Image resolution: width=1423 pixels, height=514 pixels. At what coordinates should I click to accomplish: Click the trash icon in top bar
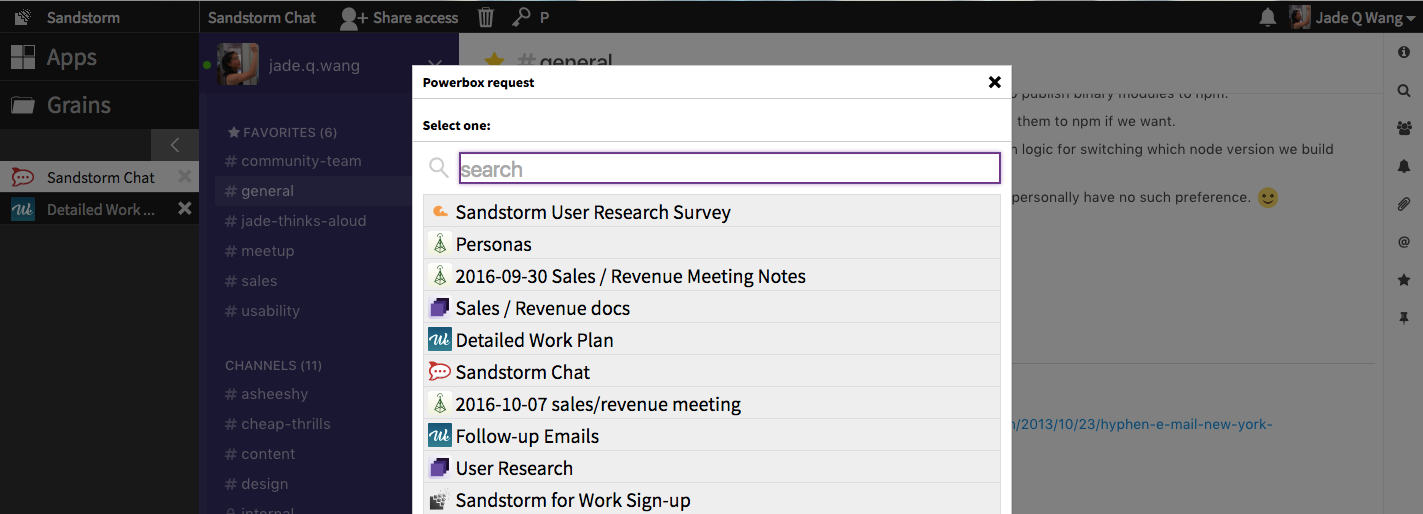coord(486,17)
